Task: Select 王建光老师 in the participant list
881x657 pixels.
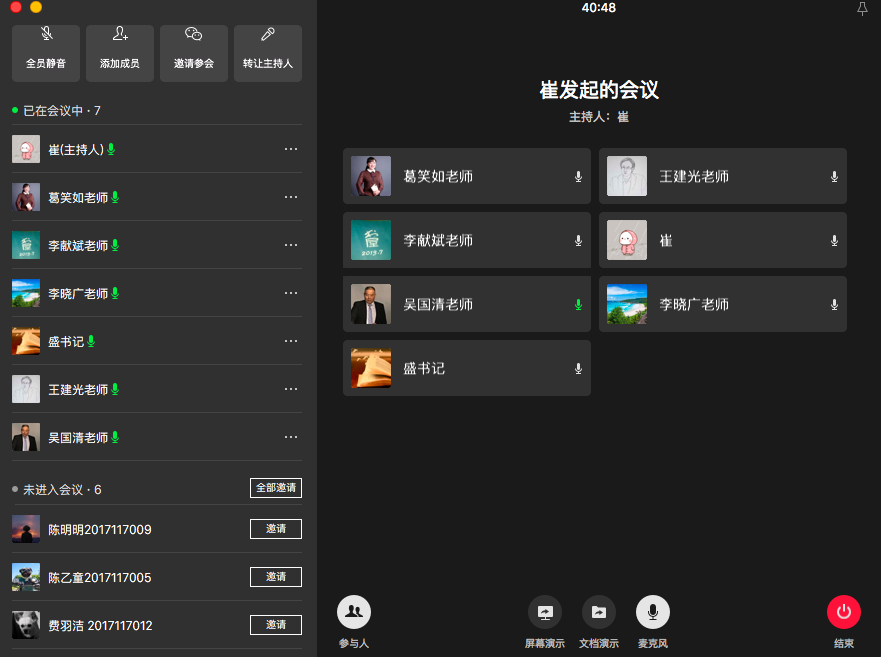Action: point(78,389)
